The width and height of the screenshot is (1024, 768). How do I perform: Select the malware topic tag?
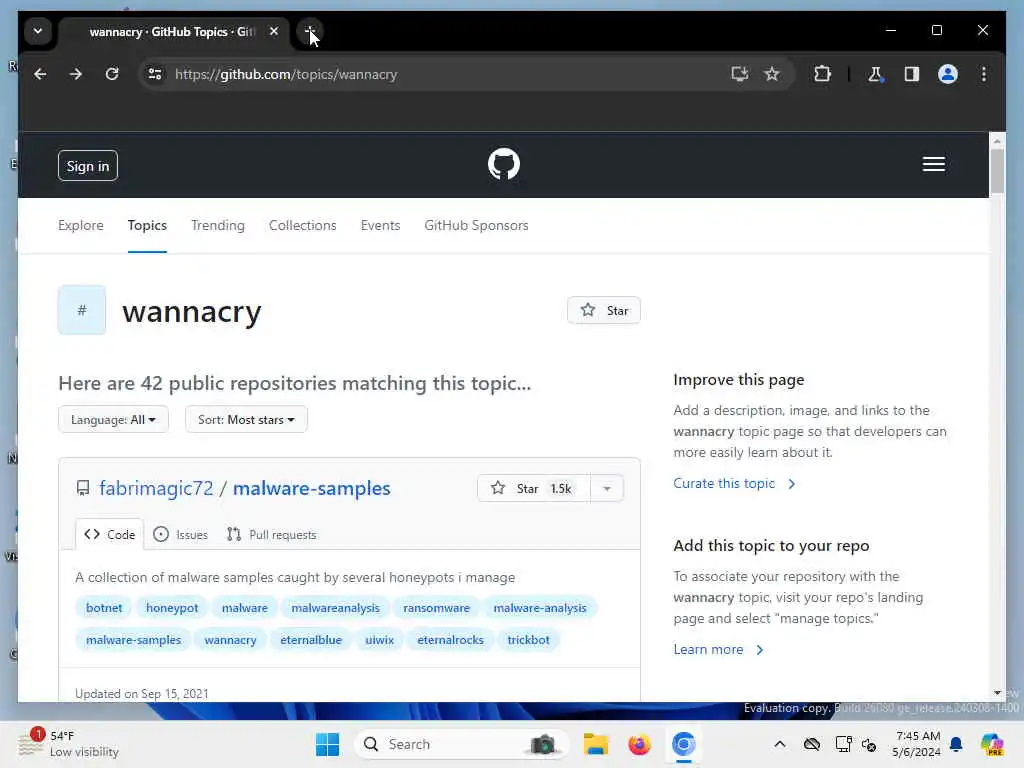click(245, 608)
